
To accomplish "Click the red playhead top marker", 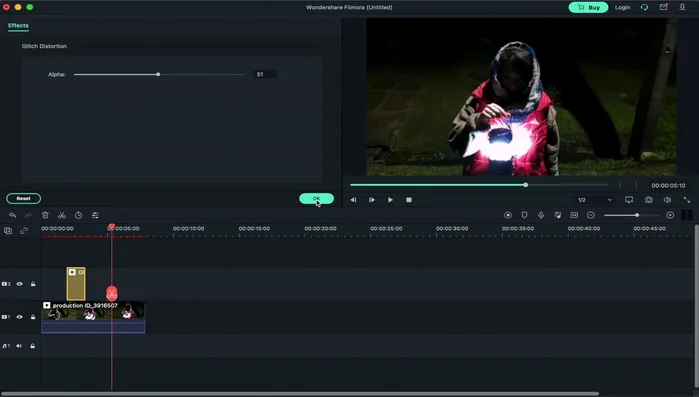I will tap(112, 227).
